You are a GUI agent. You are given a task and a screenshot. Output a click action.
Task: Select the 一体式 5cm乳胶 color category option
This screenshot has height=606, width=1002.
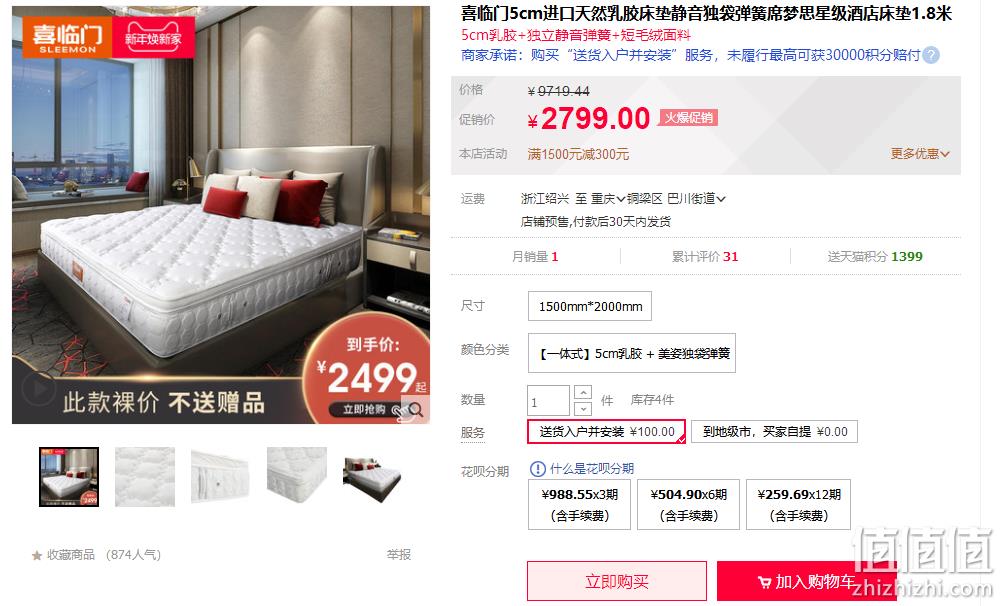[x=631, y=353]
